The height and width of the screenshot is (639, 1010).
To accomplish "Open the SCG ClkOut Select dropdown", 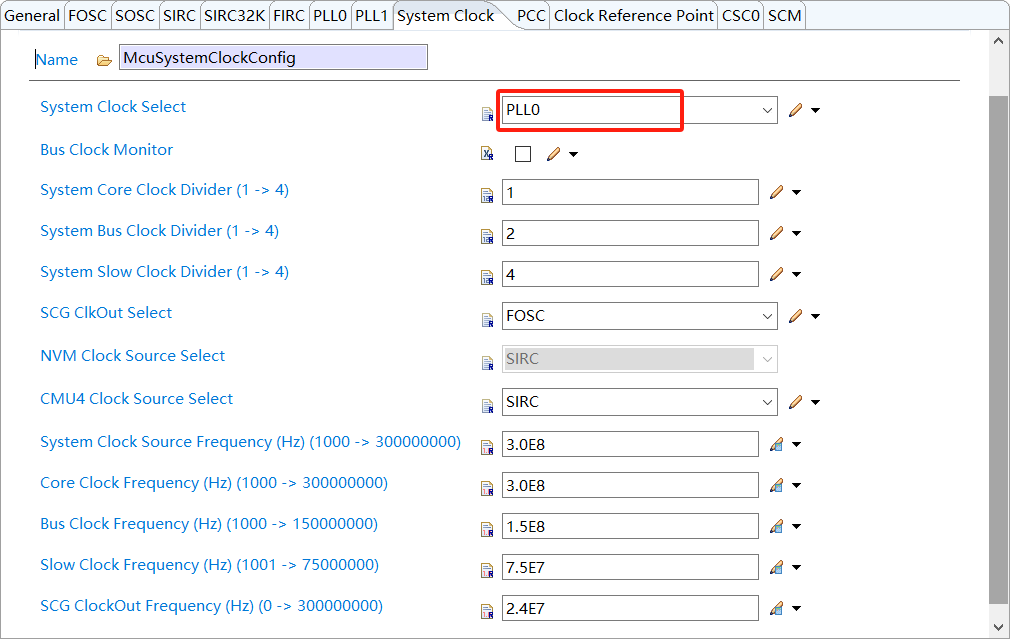I will click(x=766, y=316).
